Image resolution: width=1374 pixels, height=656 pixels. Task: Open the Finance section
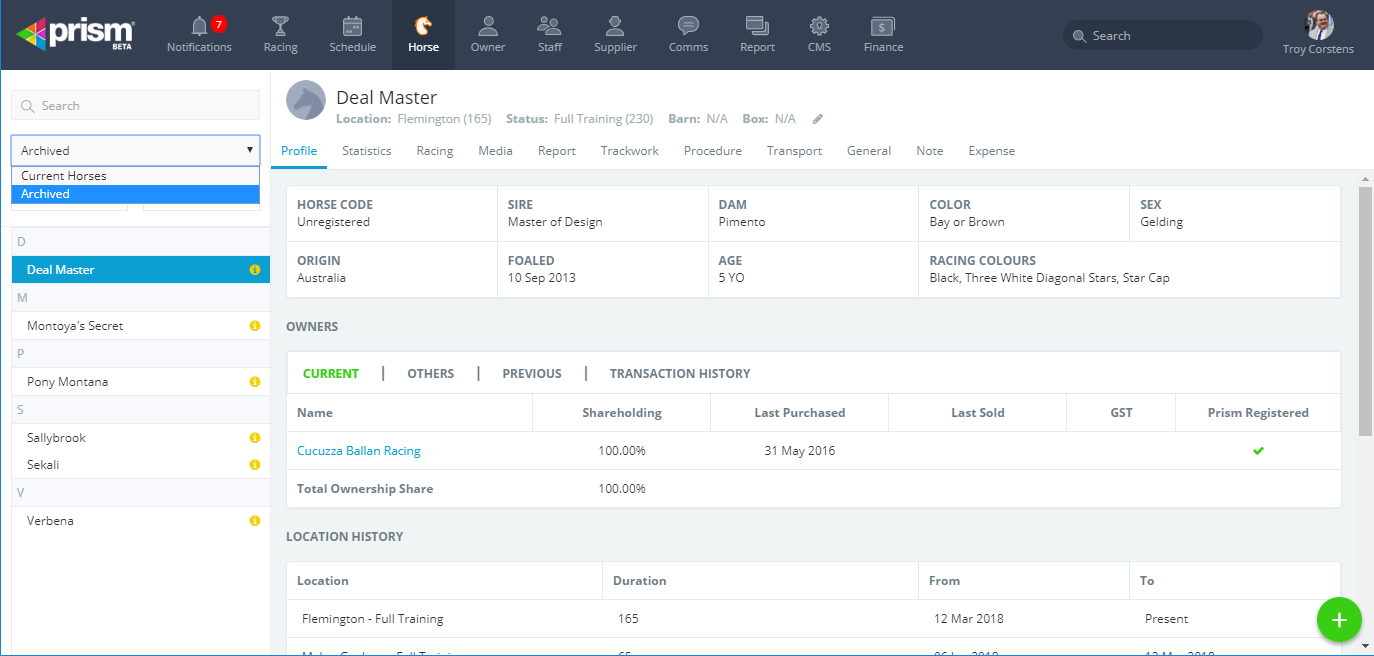point(883,35)
